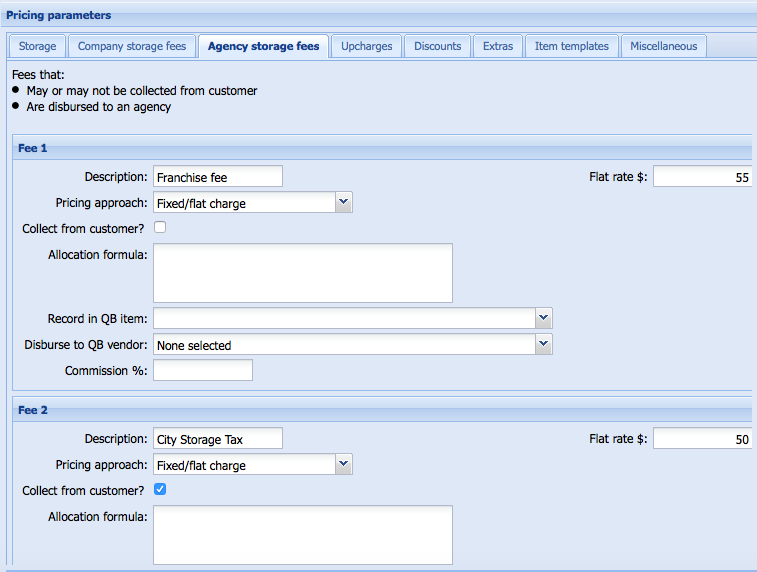757x572 pixels.
Task: Switch to the Storage tab
Action: (37, 46)
